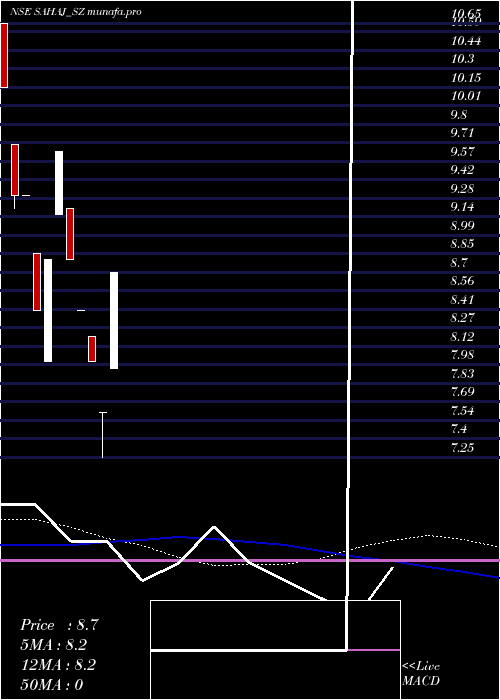This screenshot has width=500, height=700.
Task: Select the 7.54 price axis label
Action: [x=462, y=410]
